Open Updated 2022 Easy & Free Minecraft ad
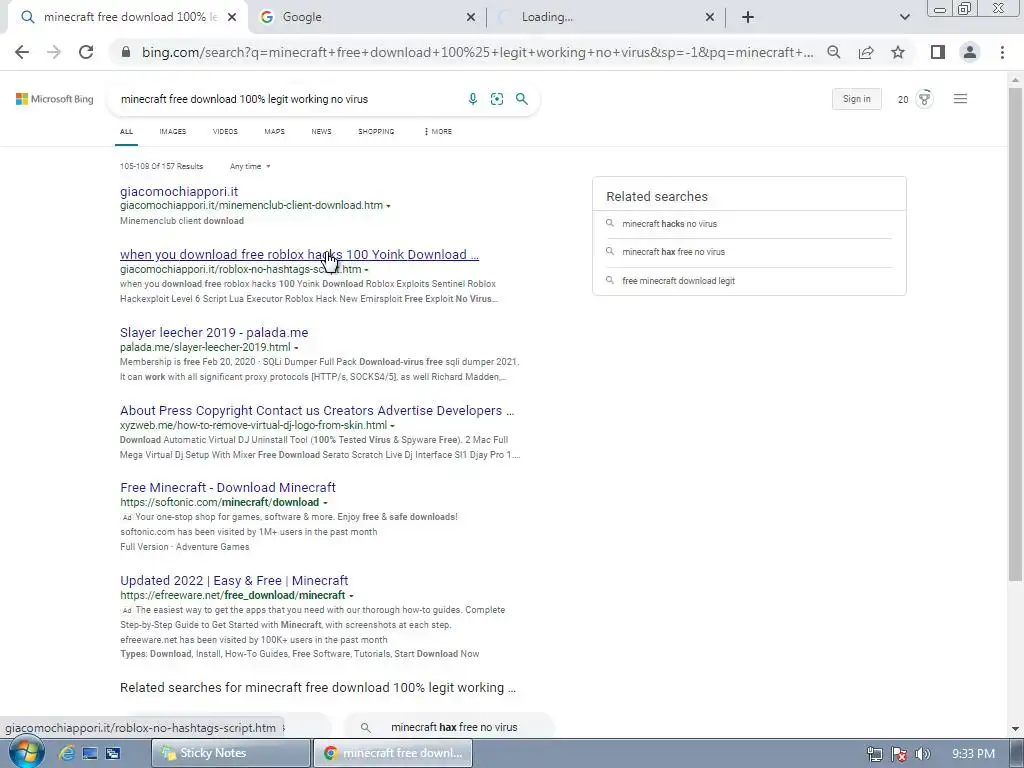 click(234, 581)
